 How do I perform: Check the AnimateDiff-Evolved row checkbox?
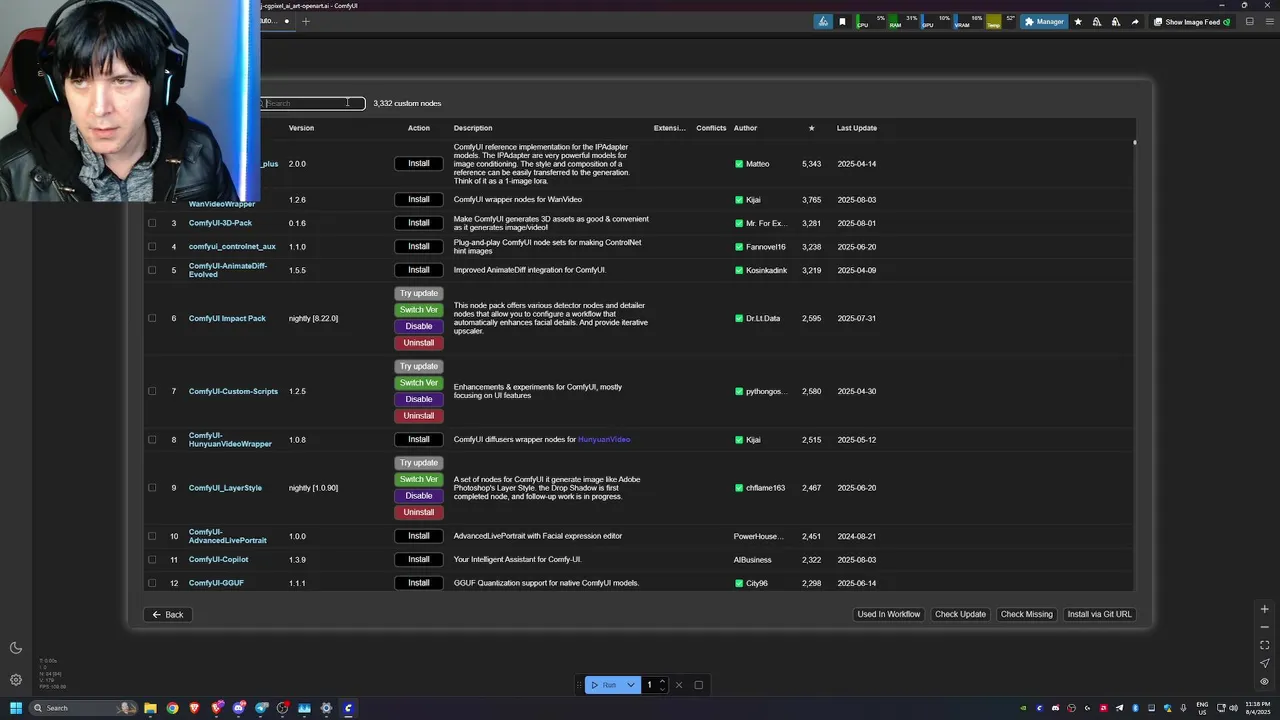pos(152,270)
